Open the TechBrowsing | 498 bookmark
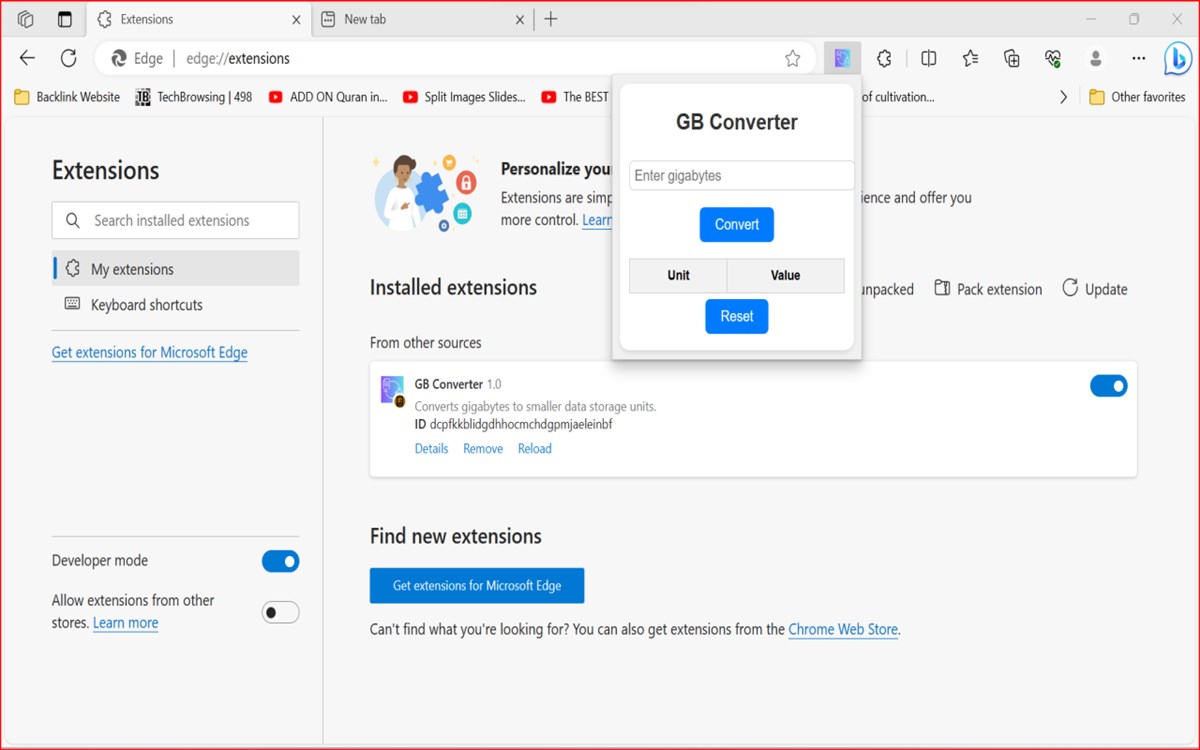 [x=194, y=97]
